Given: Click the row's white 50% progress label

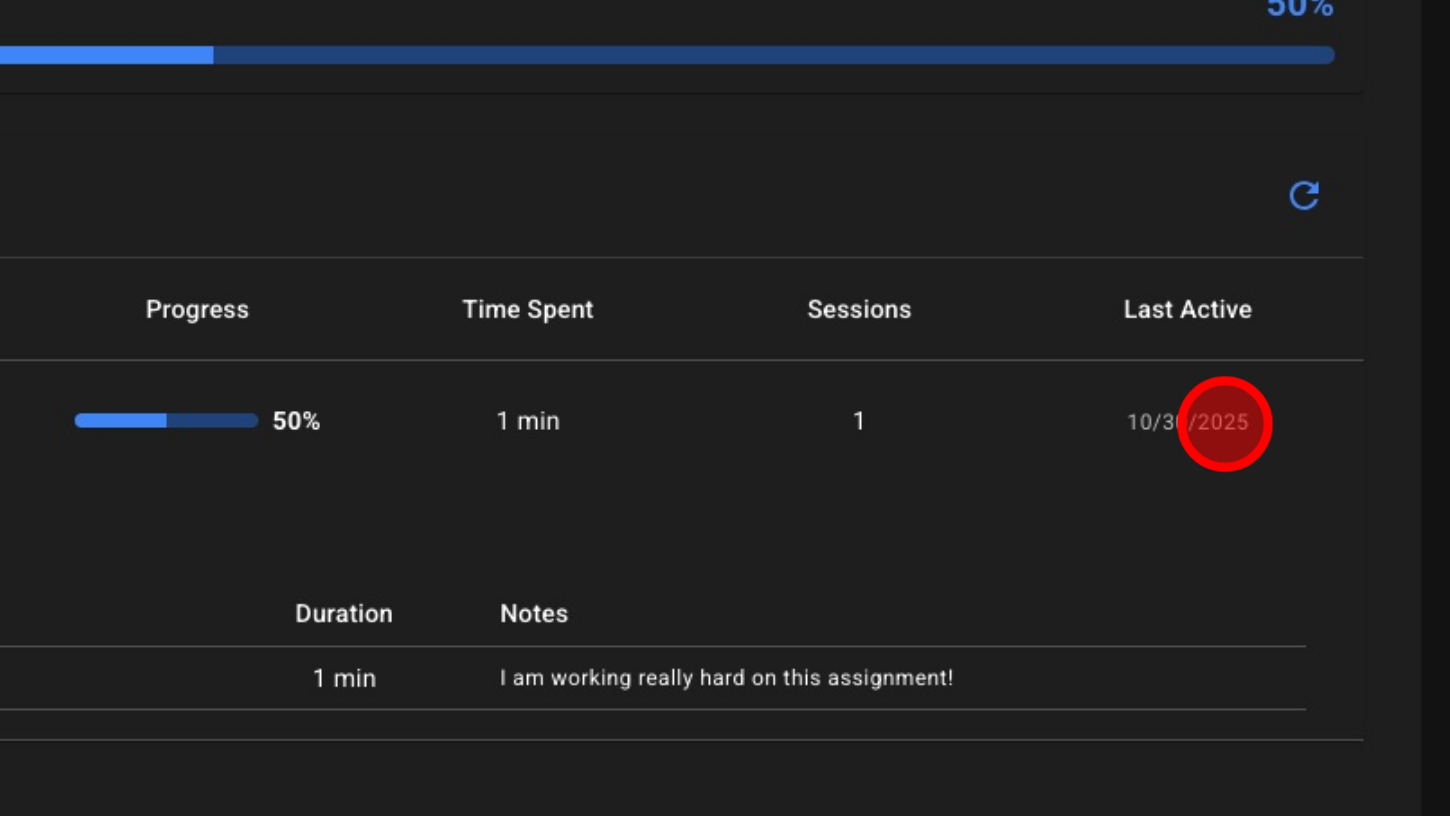Looking at the screenshot, I should pos(296,422).
